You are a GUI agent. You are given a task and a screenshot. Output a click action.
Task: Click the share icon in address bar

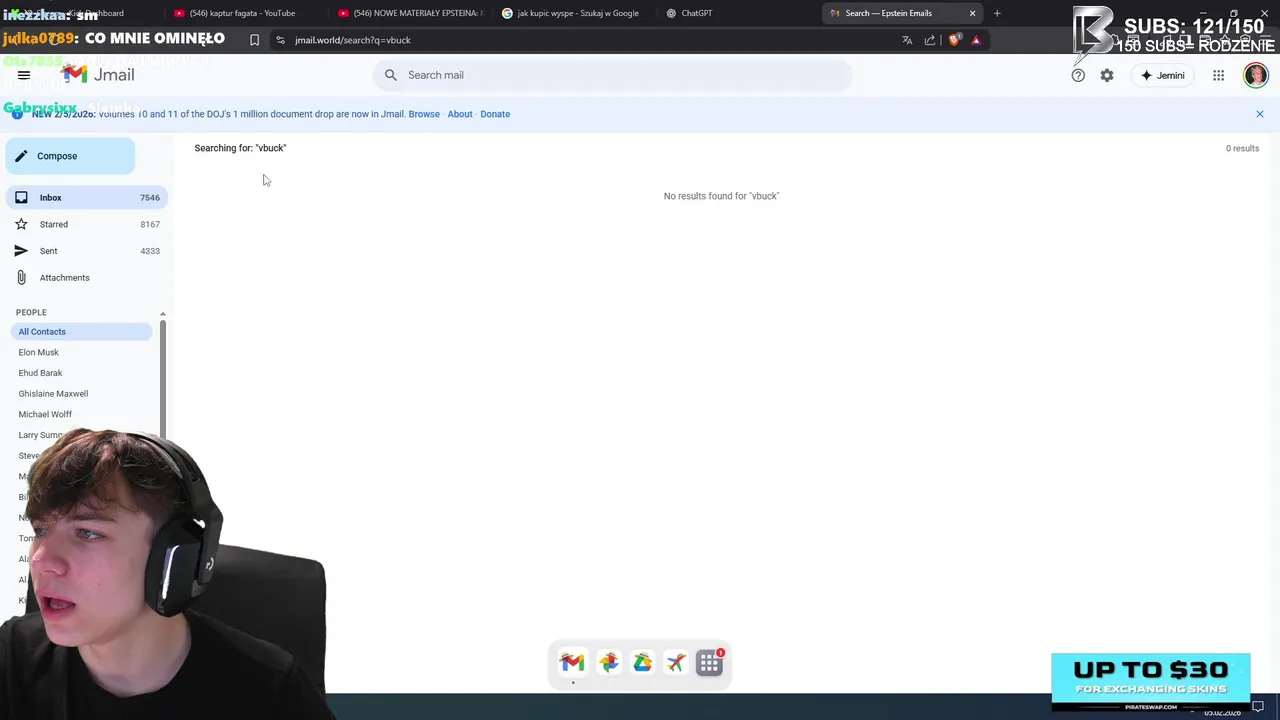[x=930, y=40]
